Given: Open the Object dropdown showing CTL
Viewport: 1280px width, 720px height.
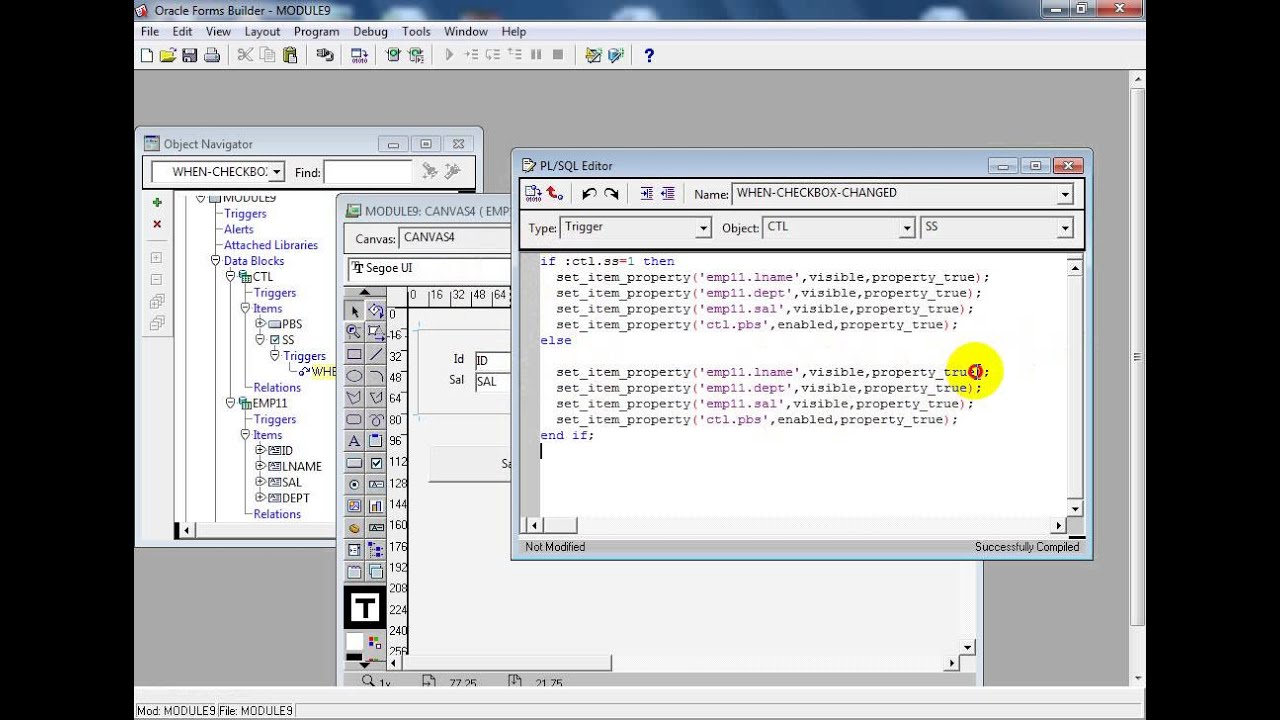Looking at the screenshot, I should pyautogui.click(x=907, y=228).
